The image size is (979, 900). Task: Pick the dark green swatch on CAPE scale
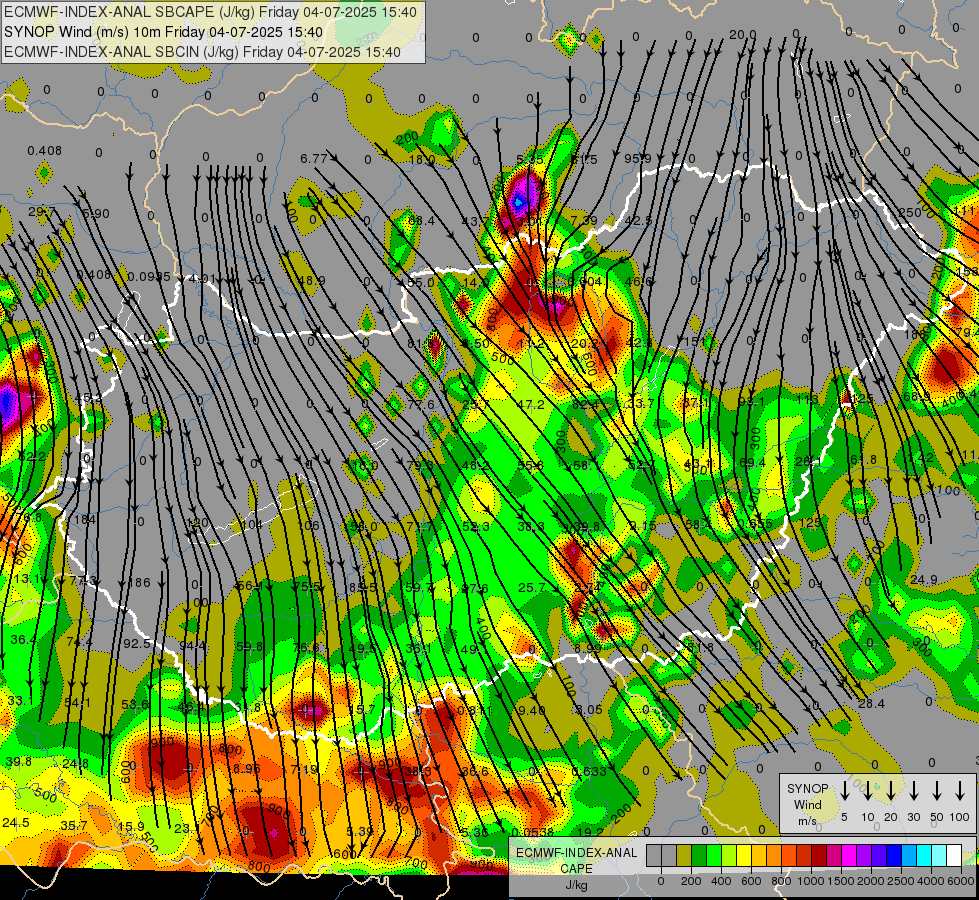(699, 855)
